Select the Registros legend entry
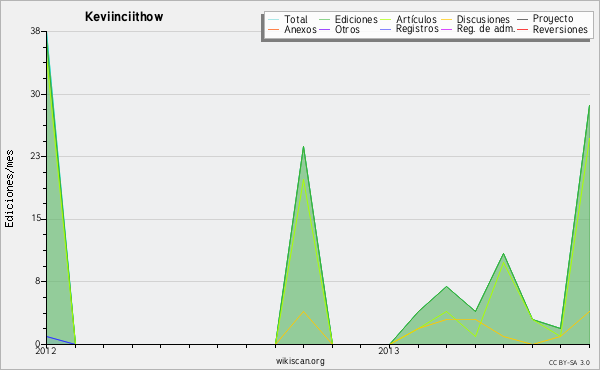Image resolution: width=600 pixels, height=370 pixels. click(417, 29)
